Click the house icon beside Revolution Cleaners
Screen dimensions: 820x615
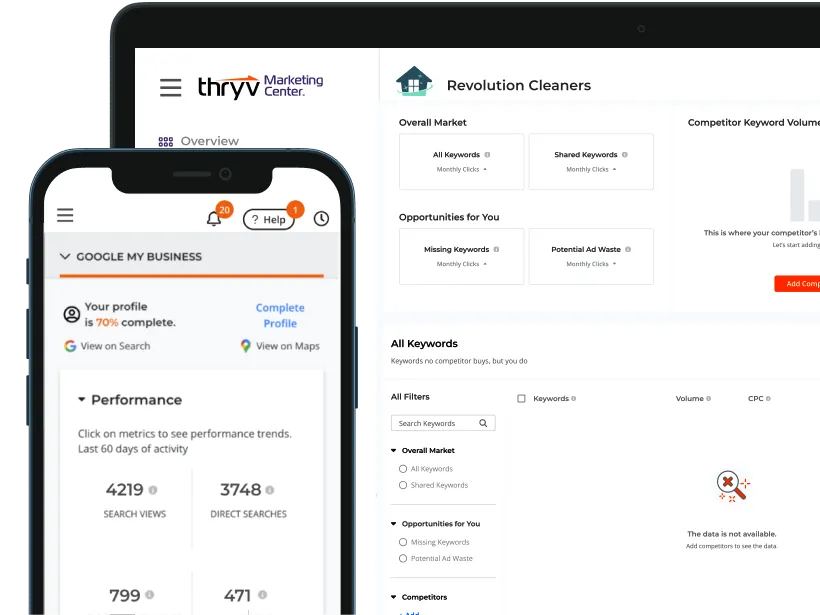(x=414, y=80)
